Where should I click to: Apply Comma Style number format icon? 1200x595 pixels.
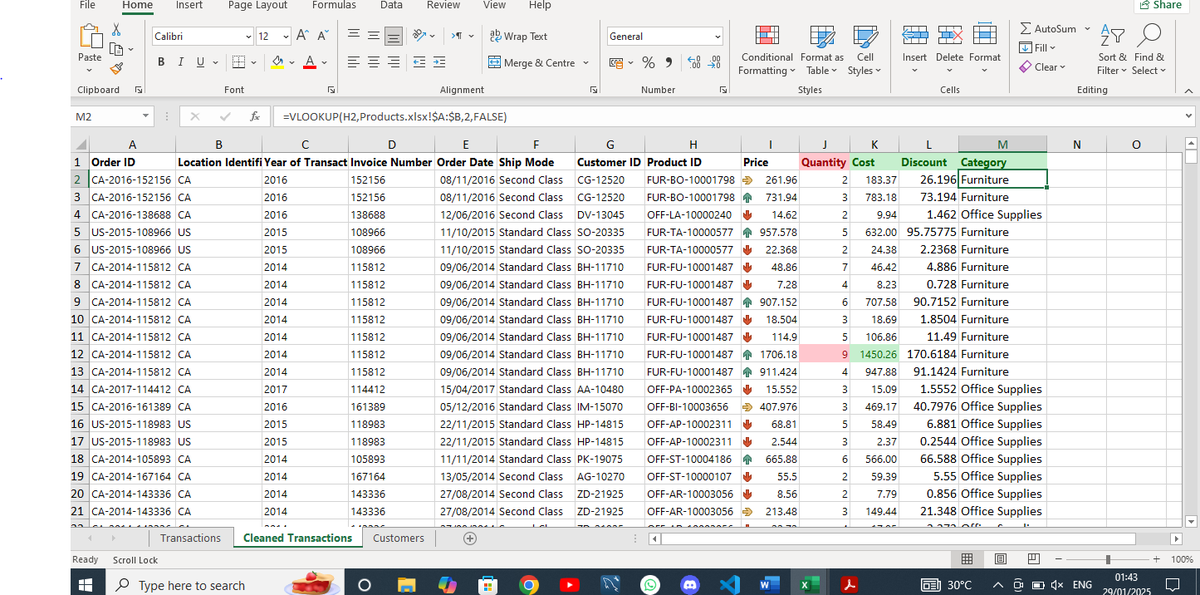(x=667, y=63)
